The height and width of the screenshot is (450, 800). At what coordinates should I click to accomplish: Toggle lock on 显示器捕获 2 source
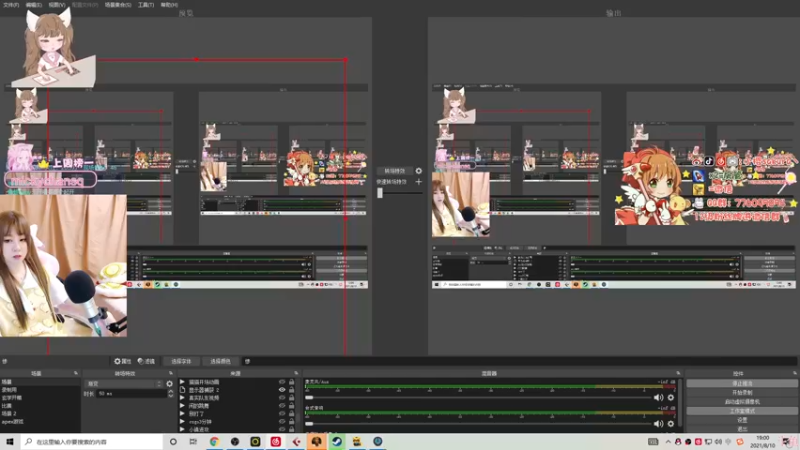[x=292, y=390]
